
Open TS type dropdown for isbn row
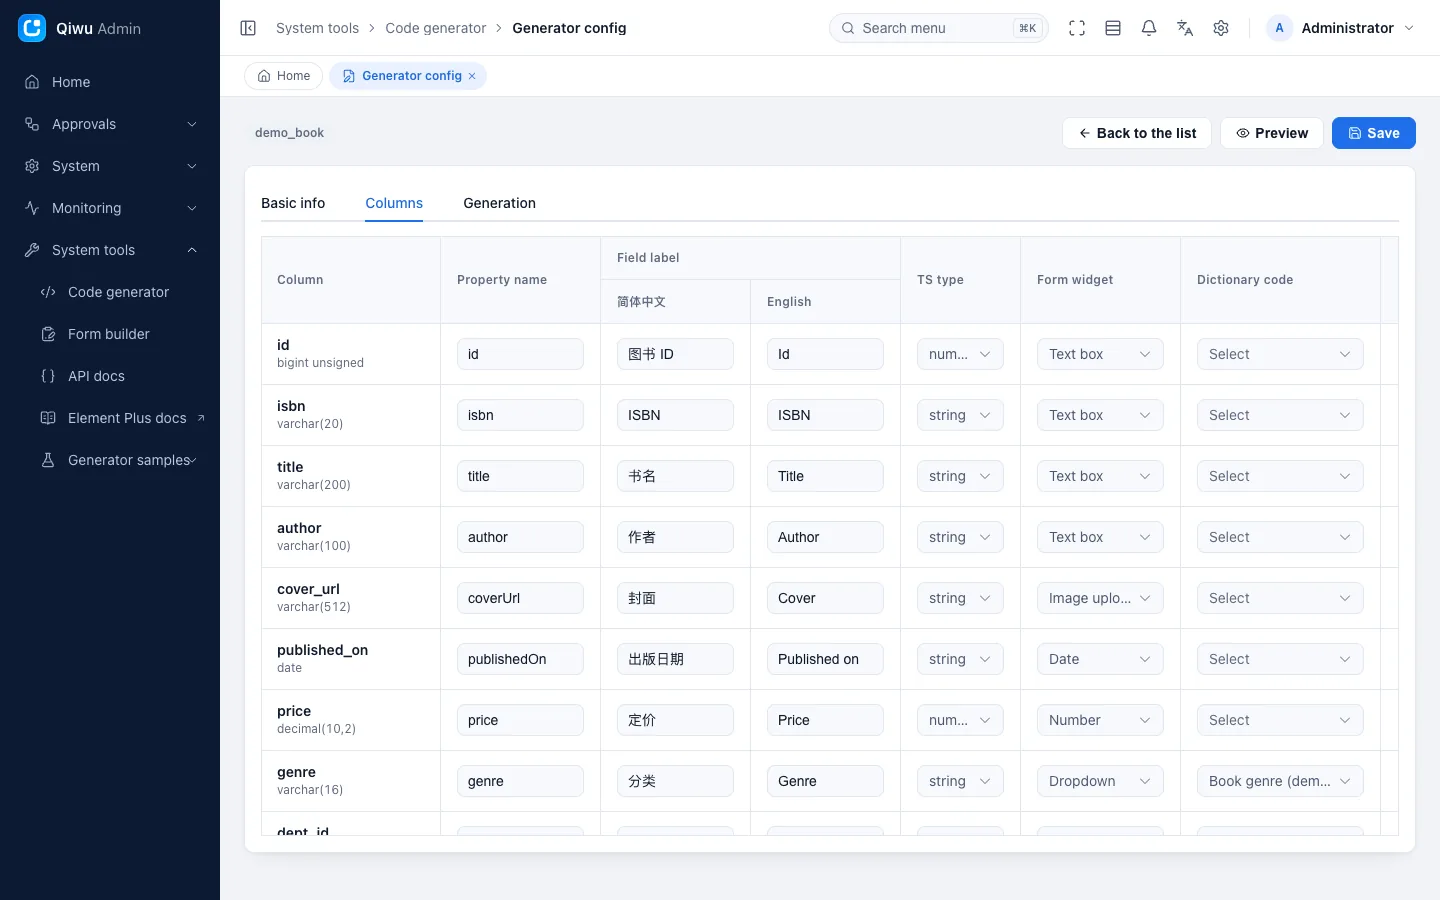click(960, 415)
